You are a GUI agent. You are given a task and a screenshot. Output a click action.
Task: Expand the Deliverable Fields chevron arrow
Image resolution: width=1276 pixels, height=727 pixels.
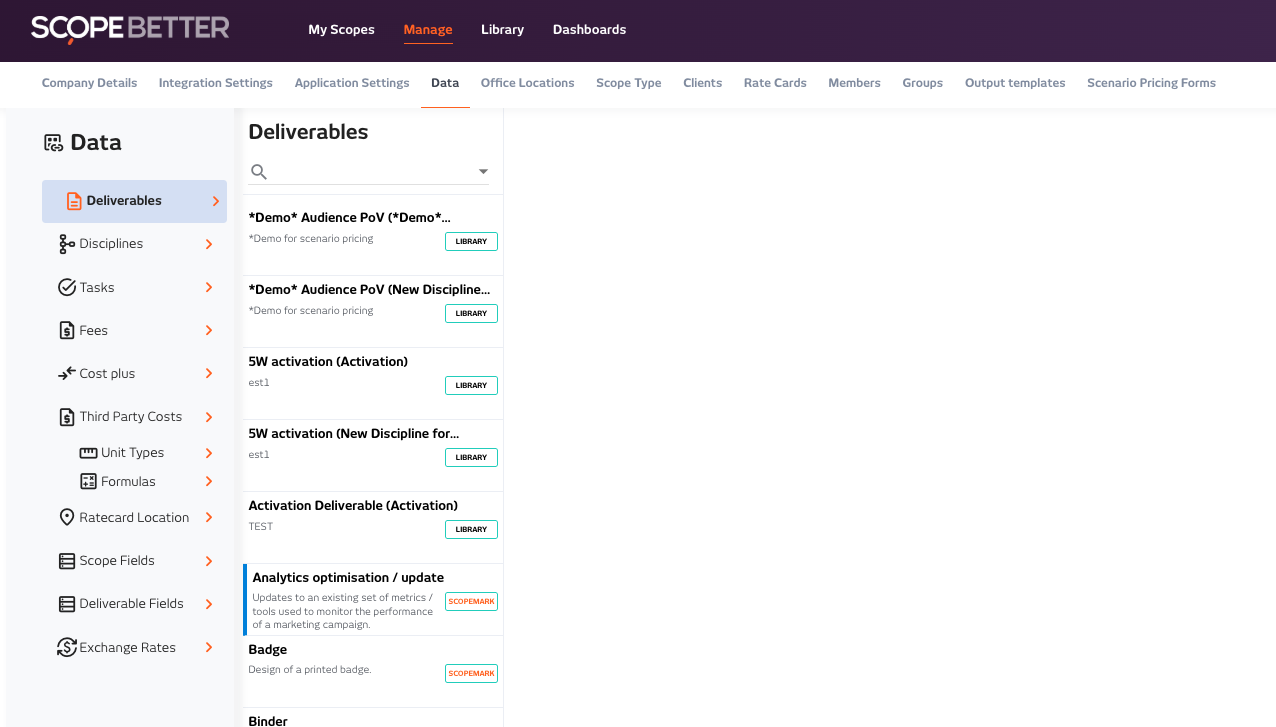209,604
